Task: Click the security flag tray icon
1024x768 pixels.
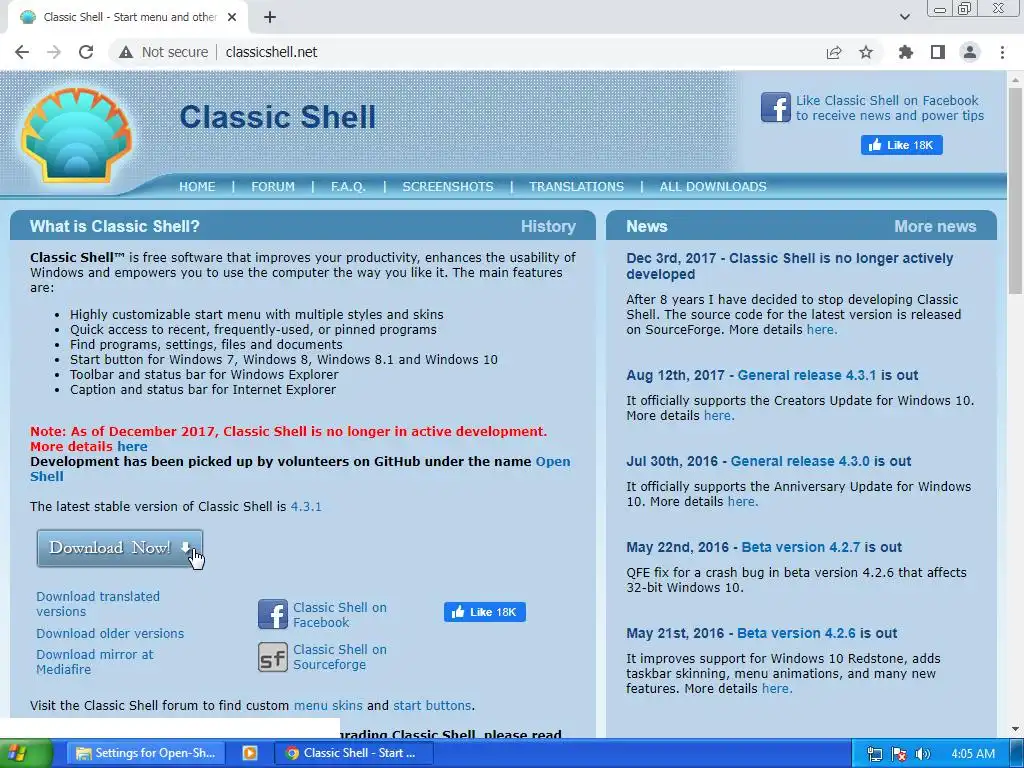Action: click(899, 754)
